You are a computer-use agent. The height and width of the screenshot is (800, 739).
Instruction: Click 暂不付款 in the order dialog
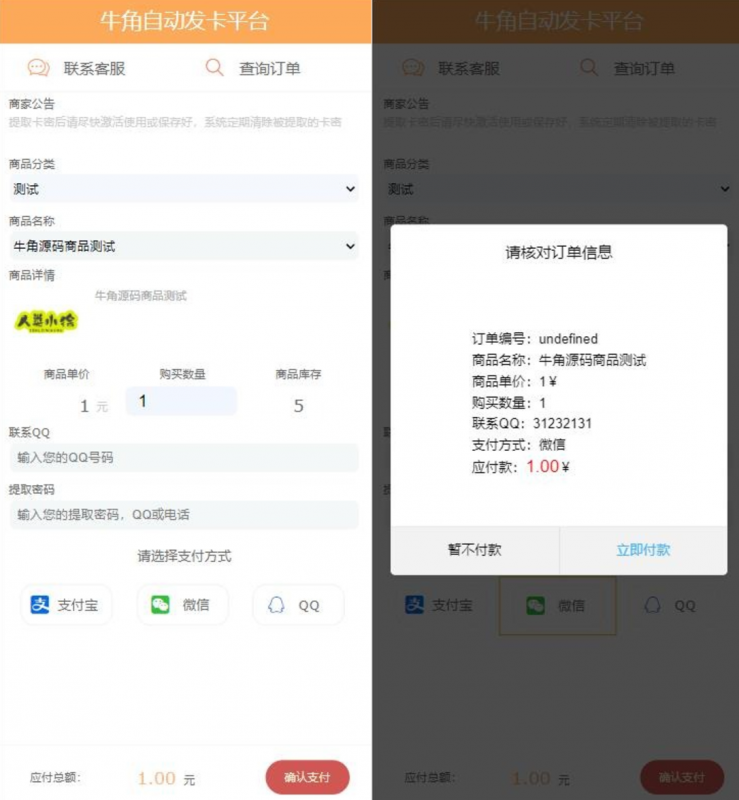(x=475, y=550)
